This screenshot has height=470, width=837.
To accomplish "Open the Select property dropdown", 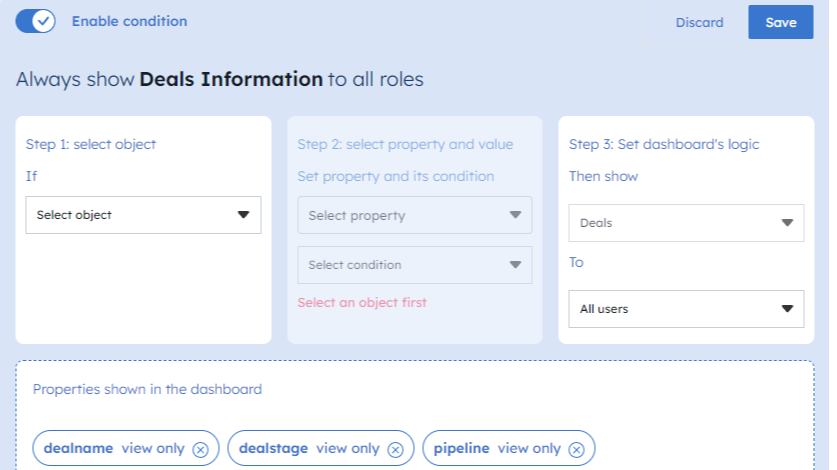I will pyautogui.click(x=414, y=215).
